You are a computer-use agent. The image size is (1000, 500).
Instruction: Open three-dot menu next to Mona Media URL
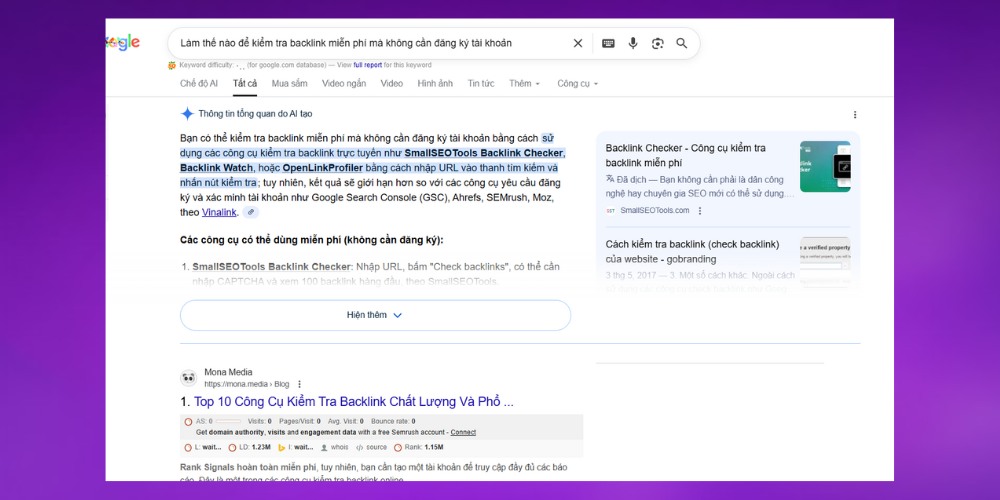tap(299, 384)
